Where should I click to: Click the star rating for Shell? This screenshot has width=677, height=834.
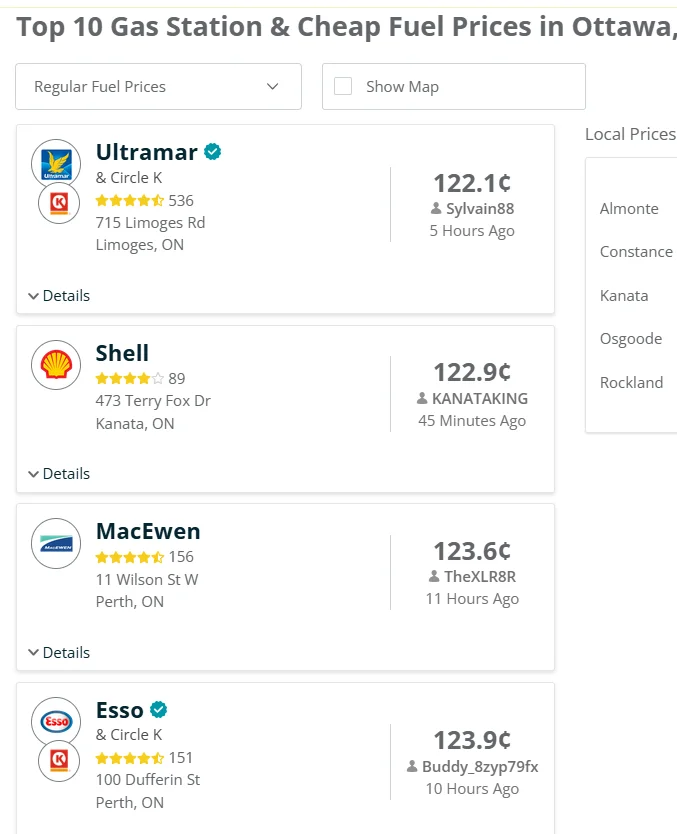point(130,379)
